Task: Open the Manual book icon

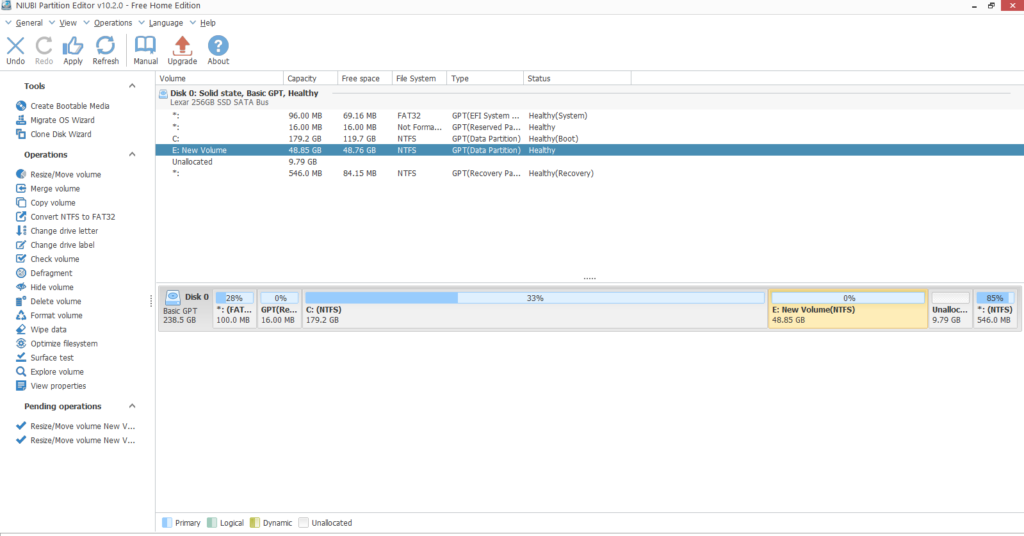Action: (145, 50)
